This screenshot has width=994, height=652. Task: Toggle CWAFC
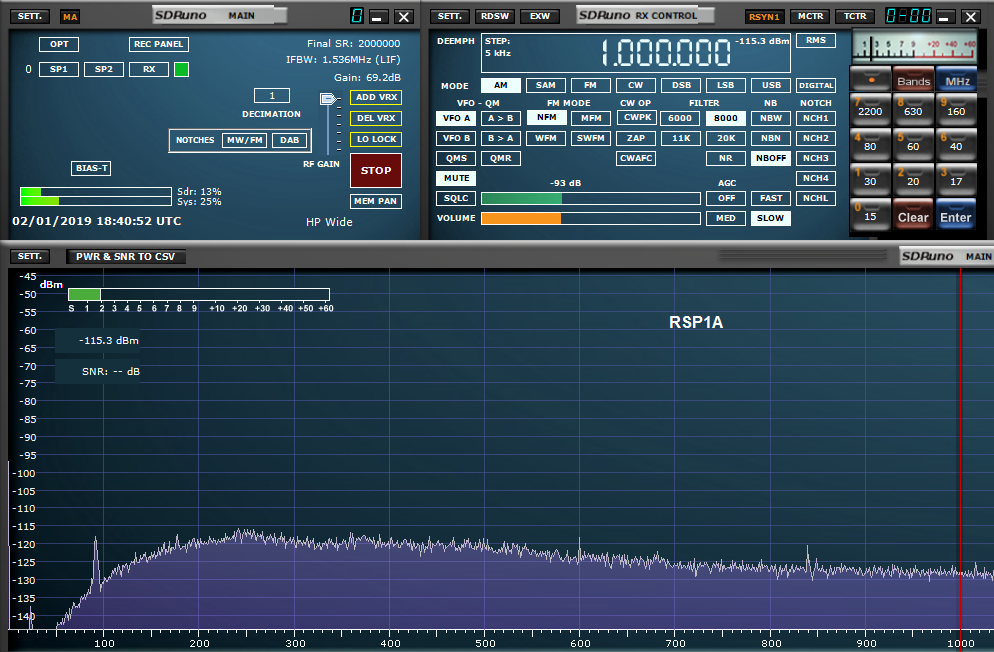pyautogui.click(x=636, y=158)
